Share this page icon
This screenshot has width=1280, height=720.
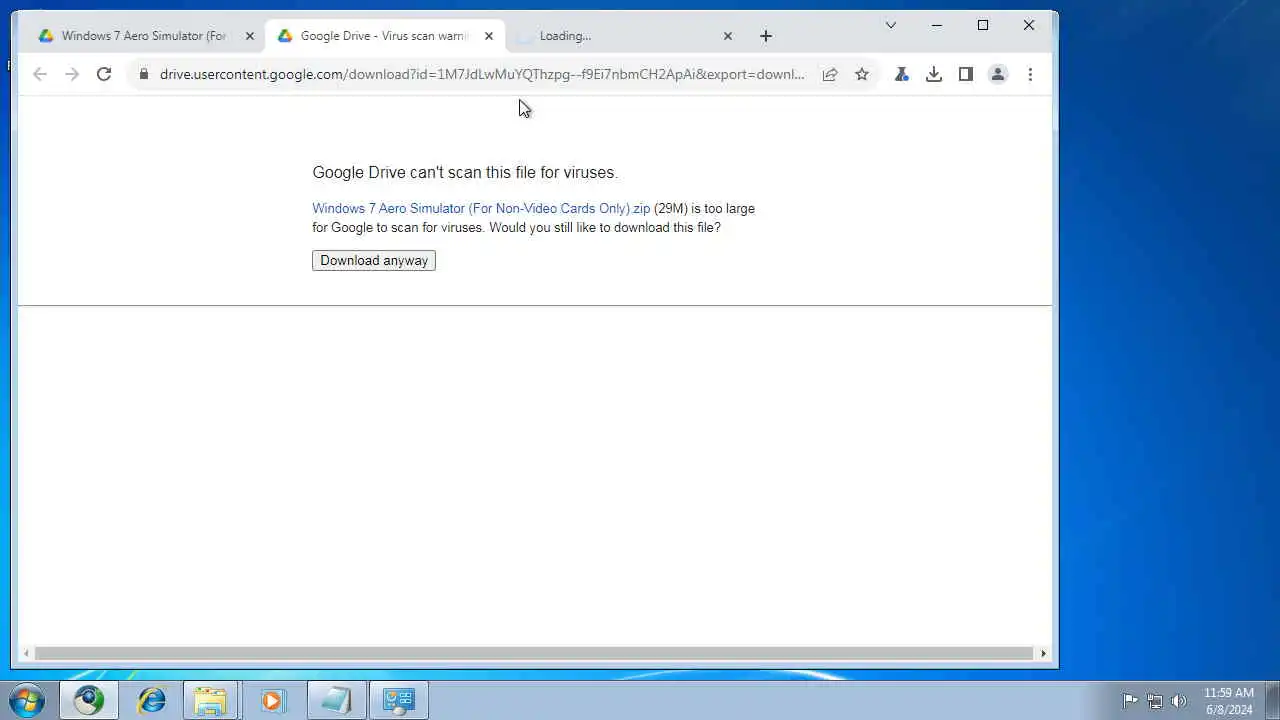pos(830,74)
